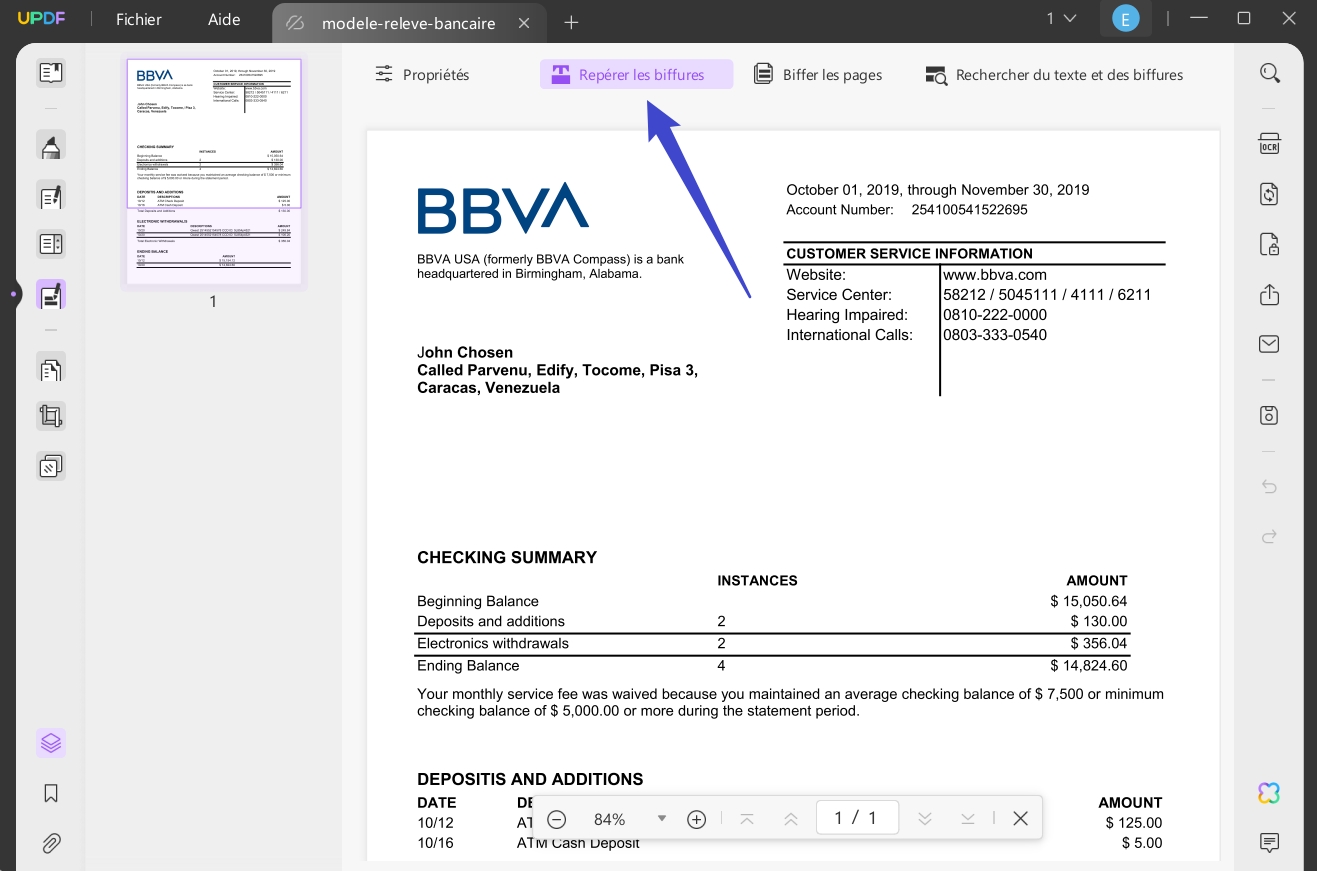
Task: Select the modele-releve-bancaire tab
Action: [408, 23]
